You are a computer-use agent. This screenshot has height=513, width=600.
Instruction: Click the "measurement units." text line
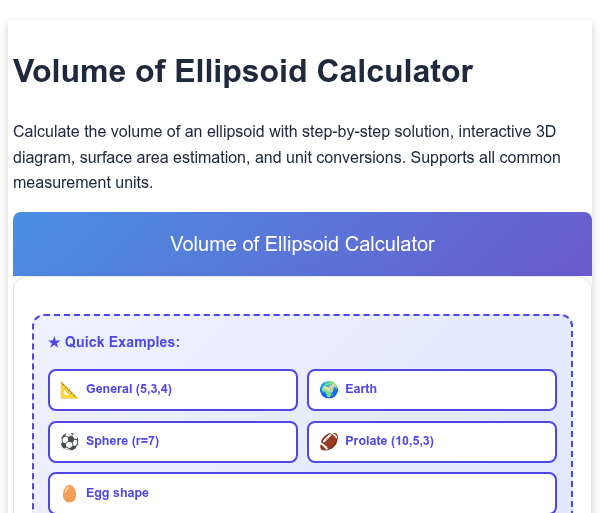(83, 182)
